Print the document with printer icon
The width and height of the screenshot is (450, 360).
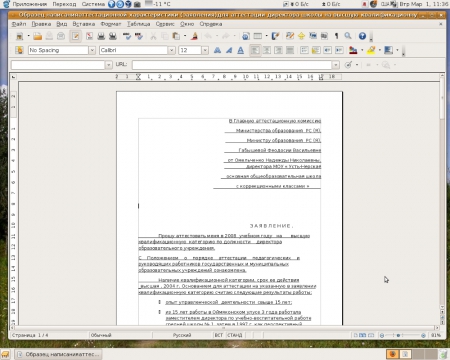pyautogui.click(x=101, y=36)
